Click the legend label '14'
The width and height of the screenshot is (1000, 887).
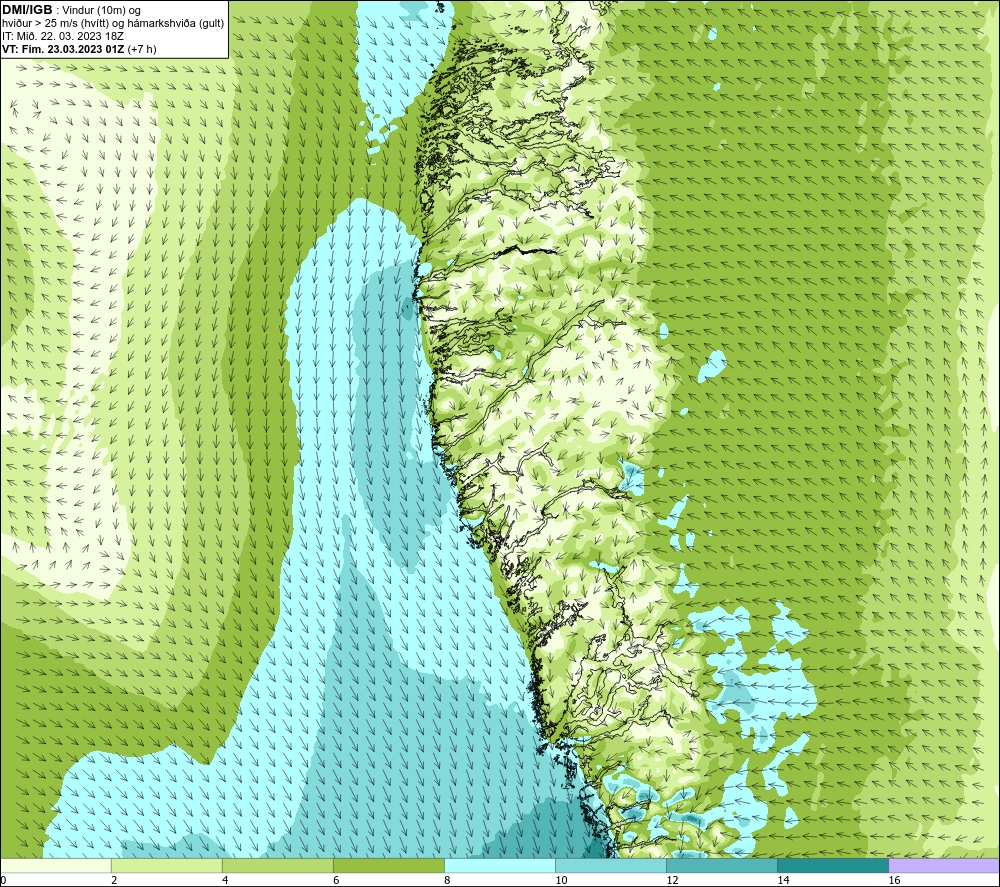[x=783, y=881]
